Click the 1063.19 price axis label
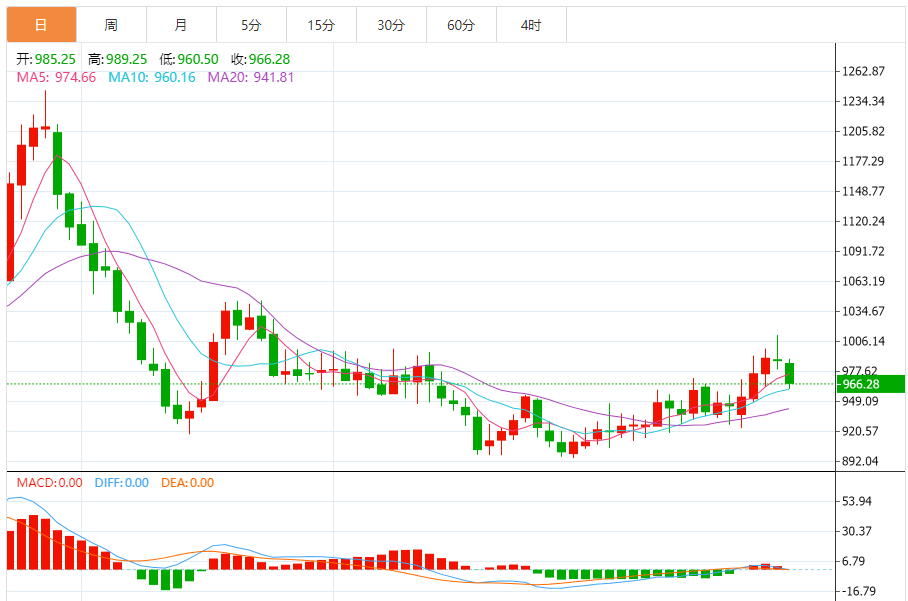 click(863, 281)
